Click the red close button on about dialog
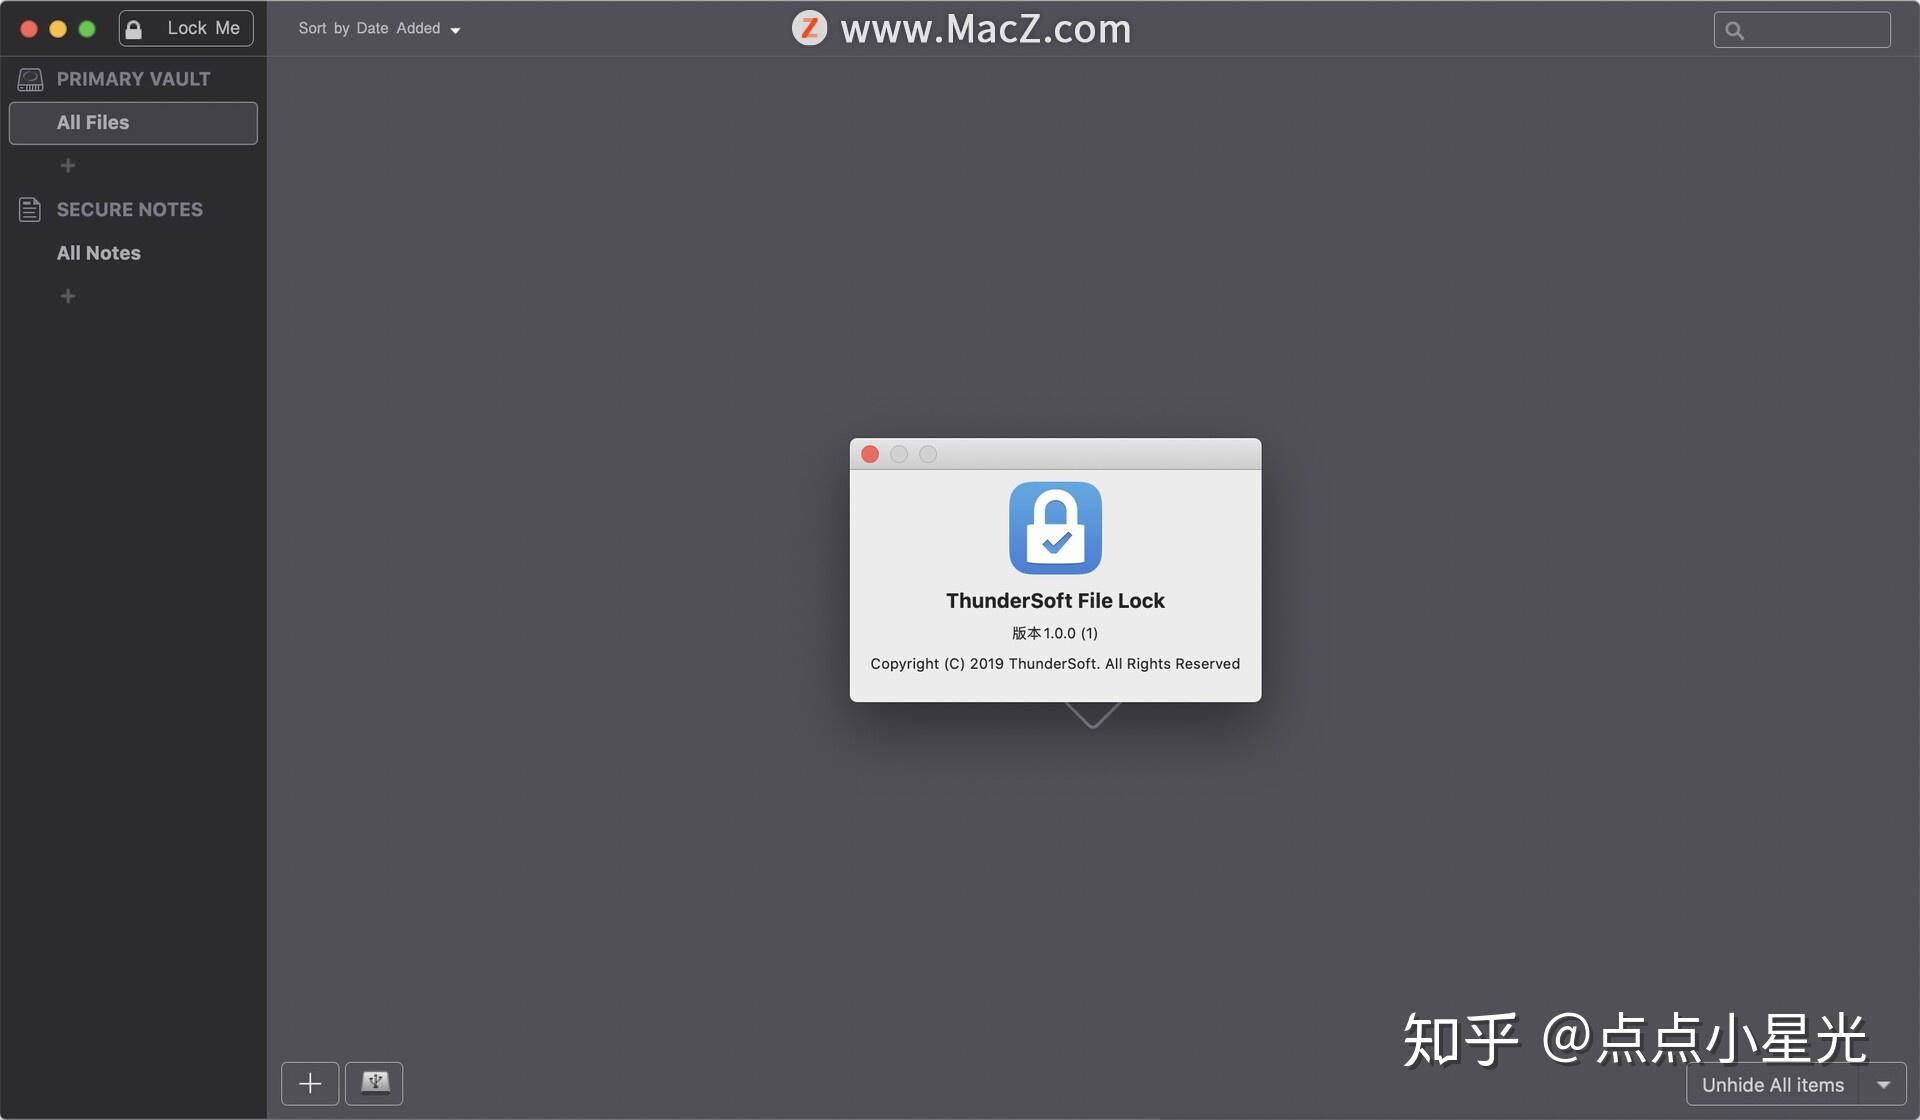1920x1120 pixels. pos(869,455)
